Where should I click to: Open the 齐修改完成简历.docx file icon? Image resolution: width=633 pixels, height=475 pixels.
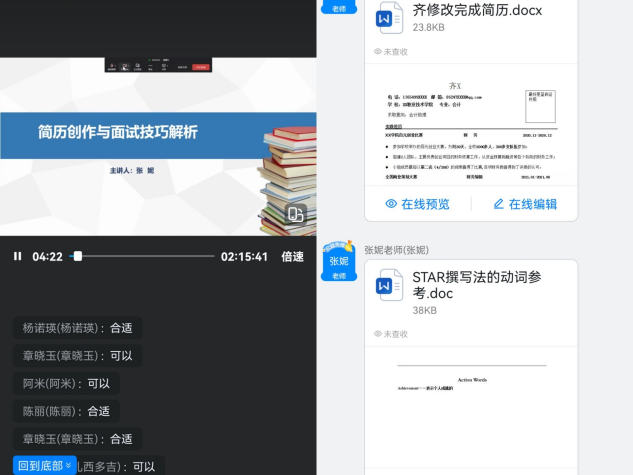coord(389,18)
